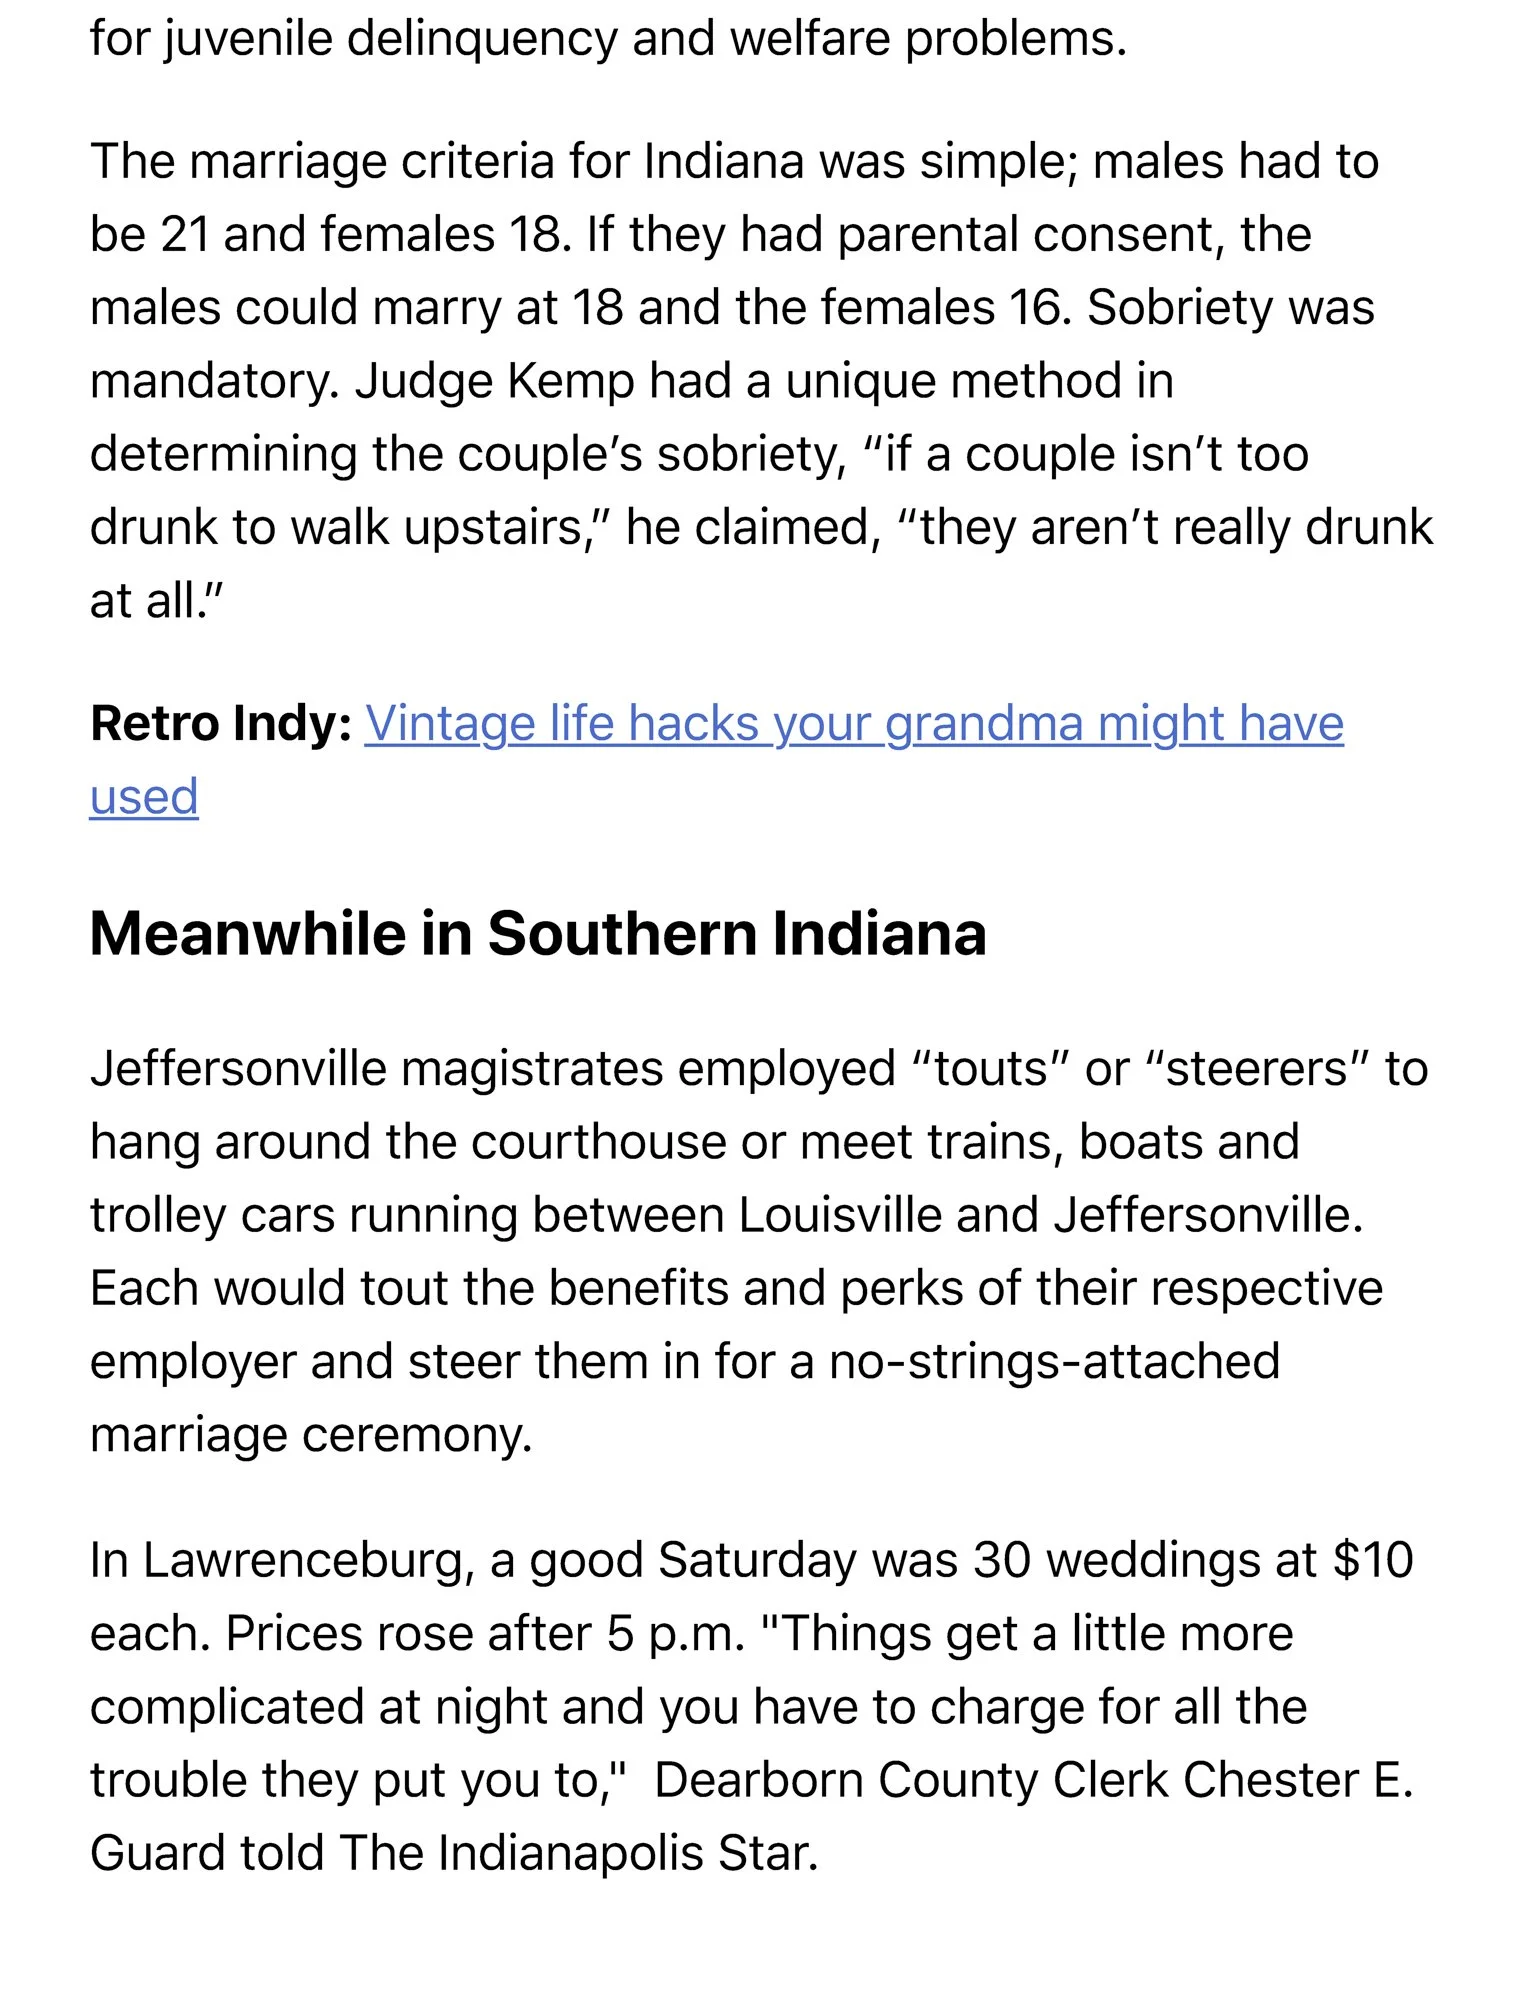Click the phrase 'no-strings-attached'
Image resolution: width=1529 pixels, height=2000 pixels.
(x=1055, y=1362)
